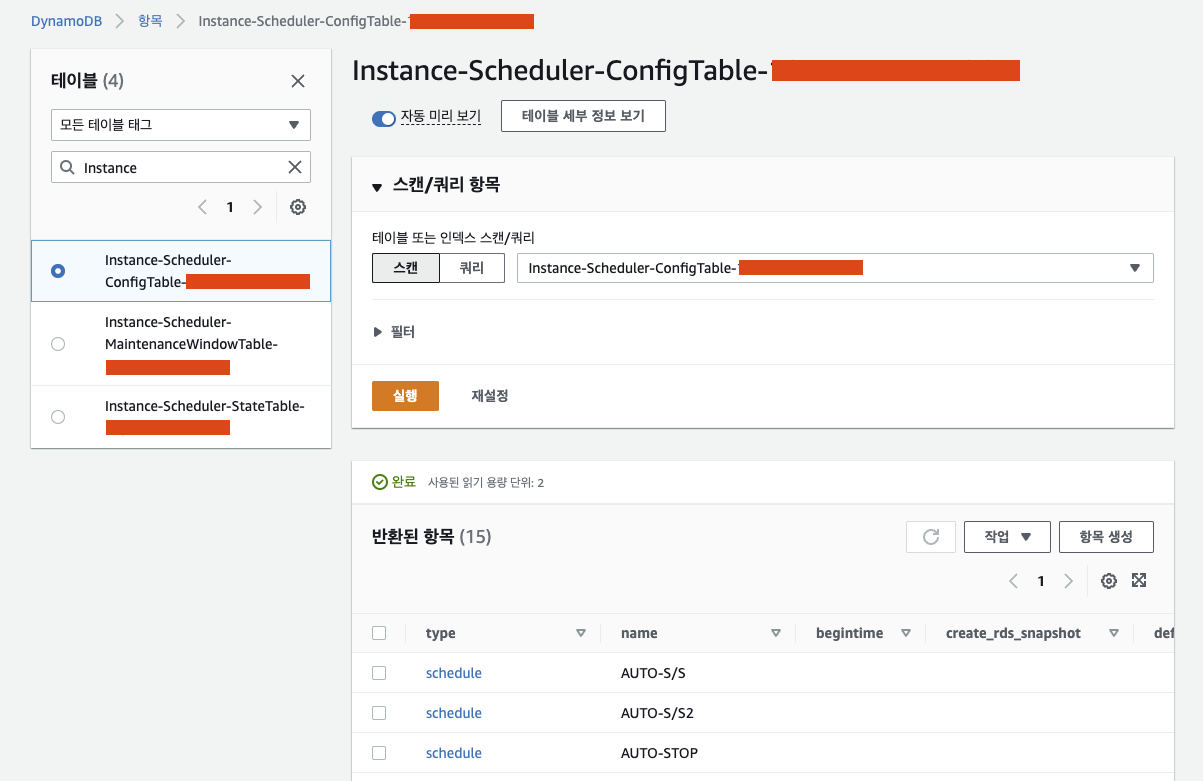1203x781 pixels.
Task: Sort by begintime column arrow
Action: click(906, 633)
